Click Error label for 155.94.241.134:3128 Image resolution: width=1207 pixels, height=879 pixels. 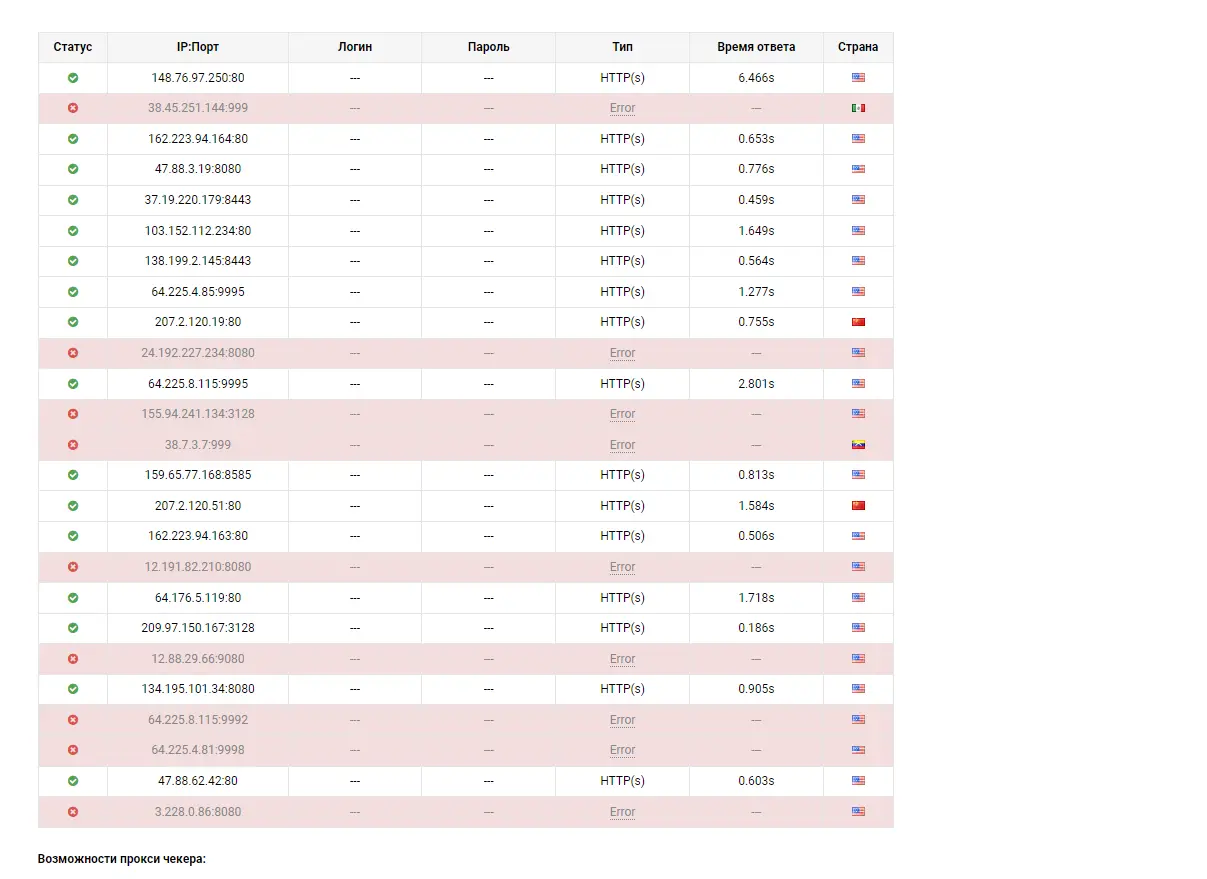pos(622,414)
